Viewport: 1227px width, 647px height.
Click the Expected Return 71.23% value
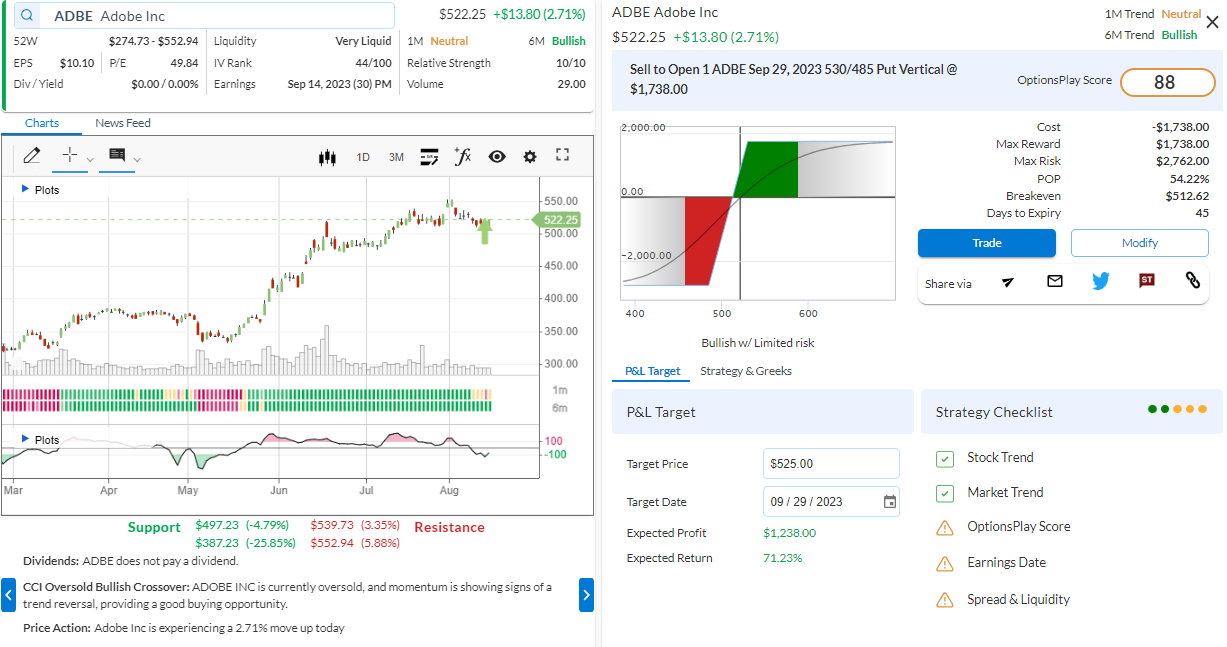coord(782,558)
